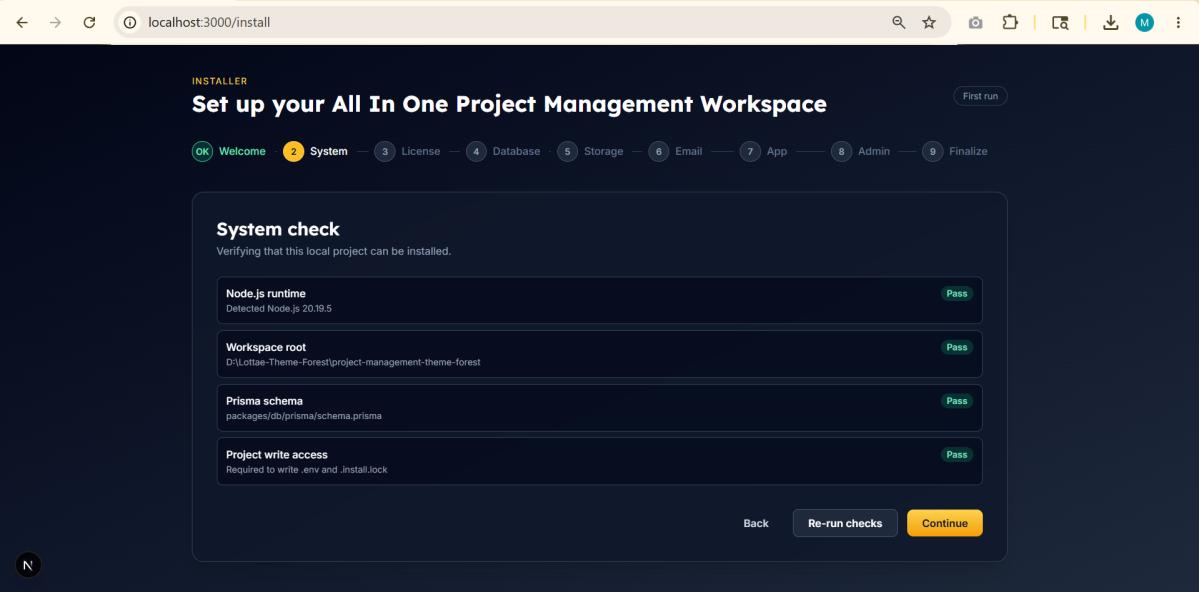Click the Node.js runtime title
Image resolution: width=1199 pixels, height=592 pixels.
[x=266, y=294]
